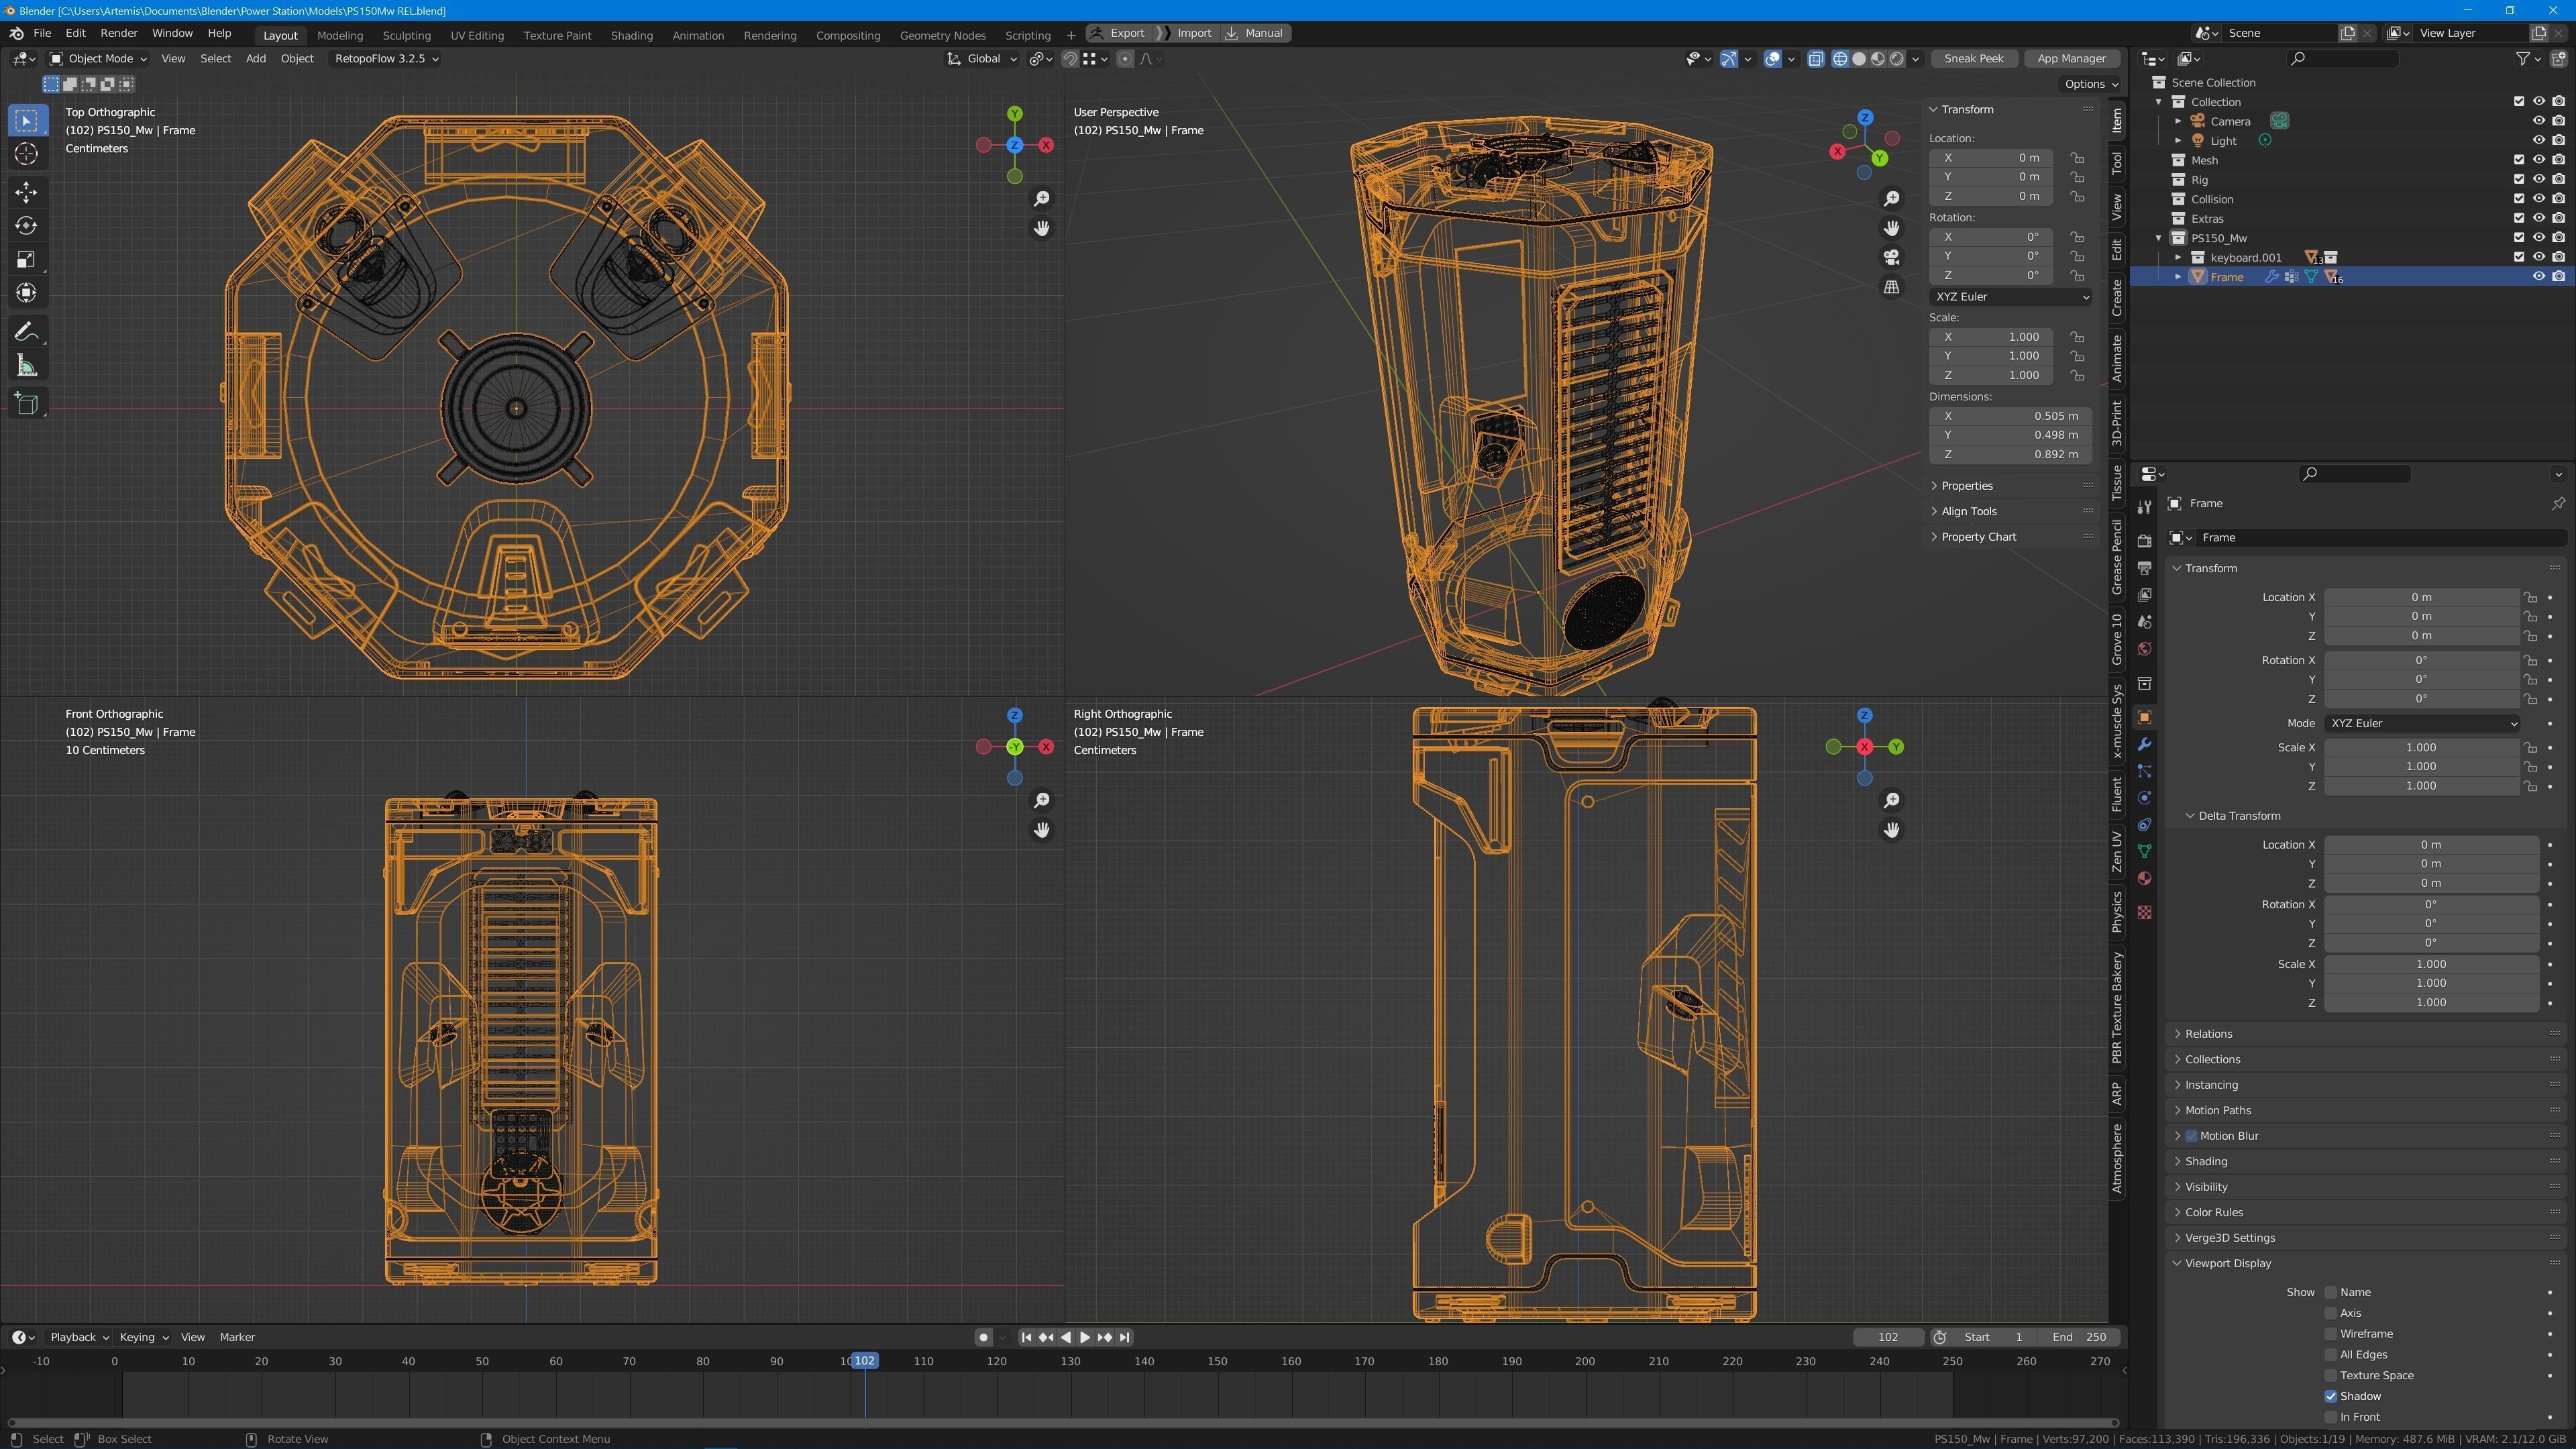2576x1449 pixels.
Task: Expand the Align Tools panel
Action: [x=1968, y=512]
